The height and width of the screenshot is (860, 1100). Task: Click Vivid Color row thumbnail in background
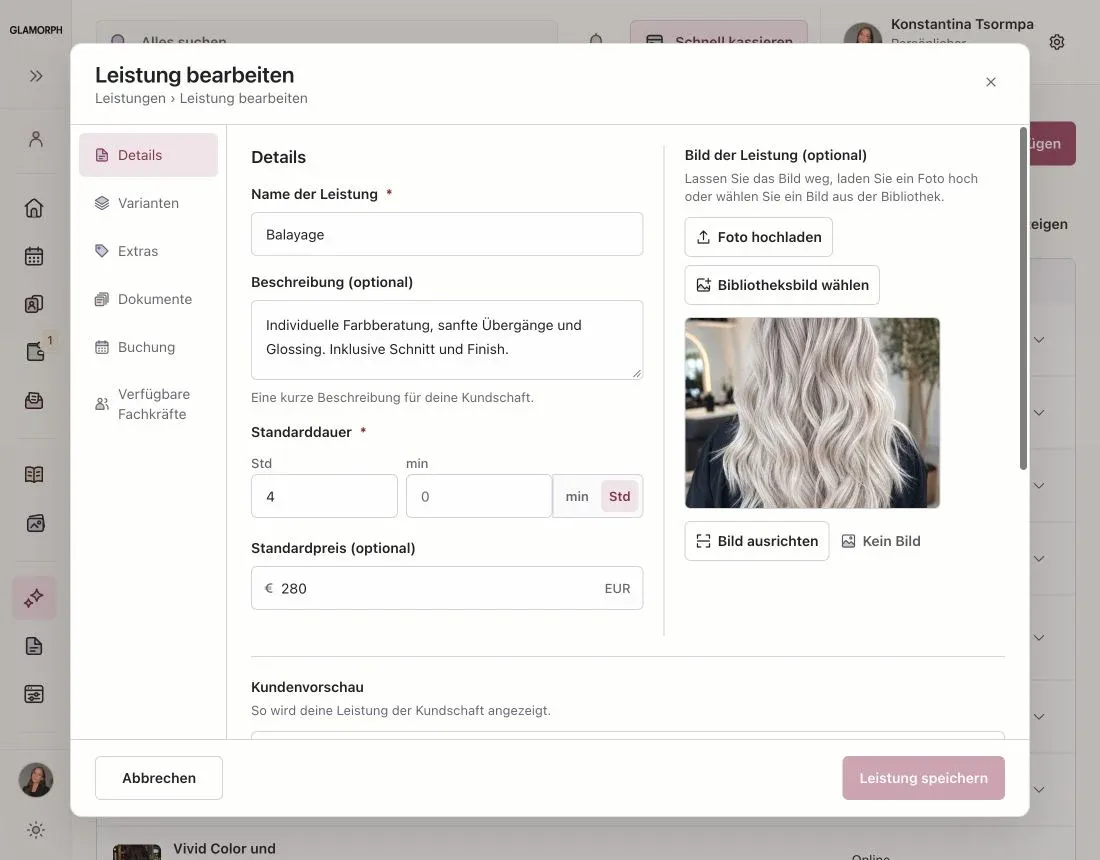[x=137, y=852]
